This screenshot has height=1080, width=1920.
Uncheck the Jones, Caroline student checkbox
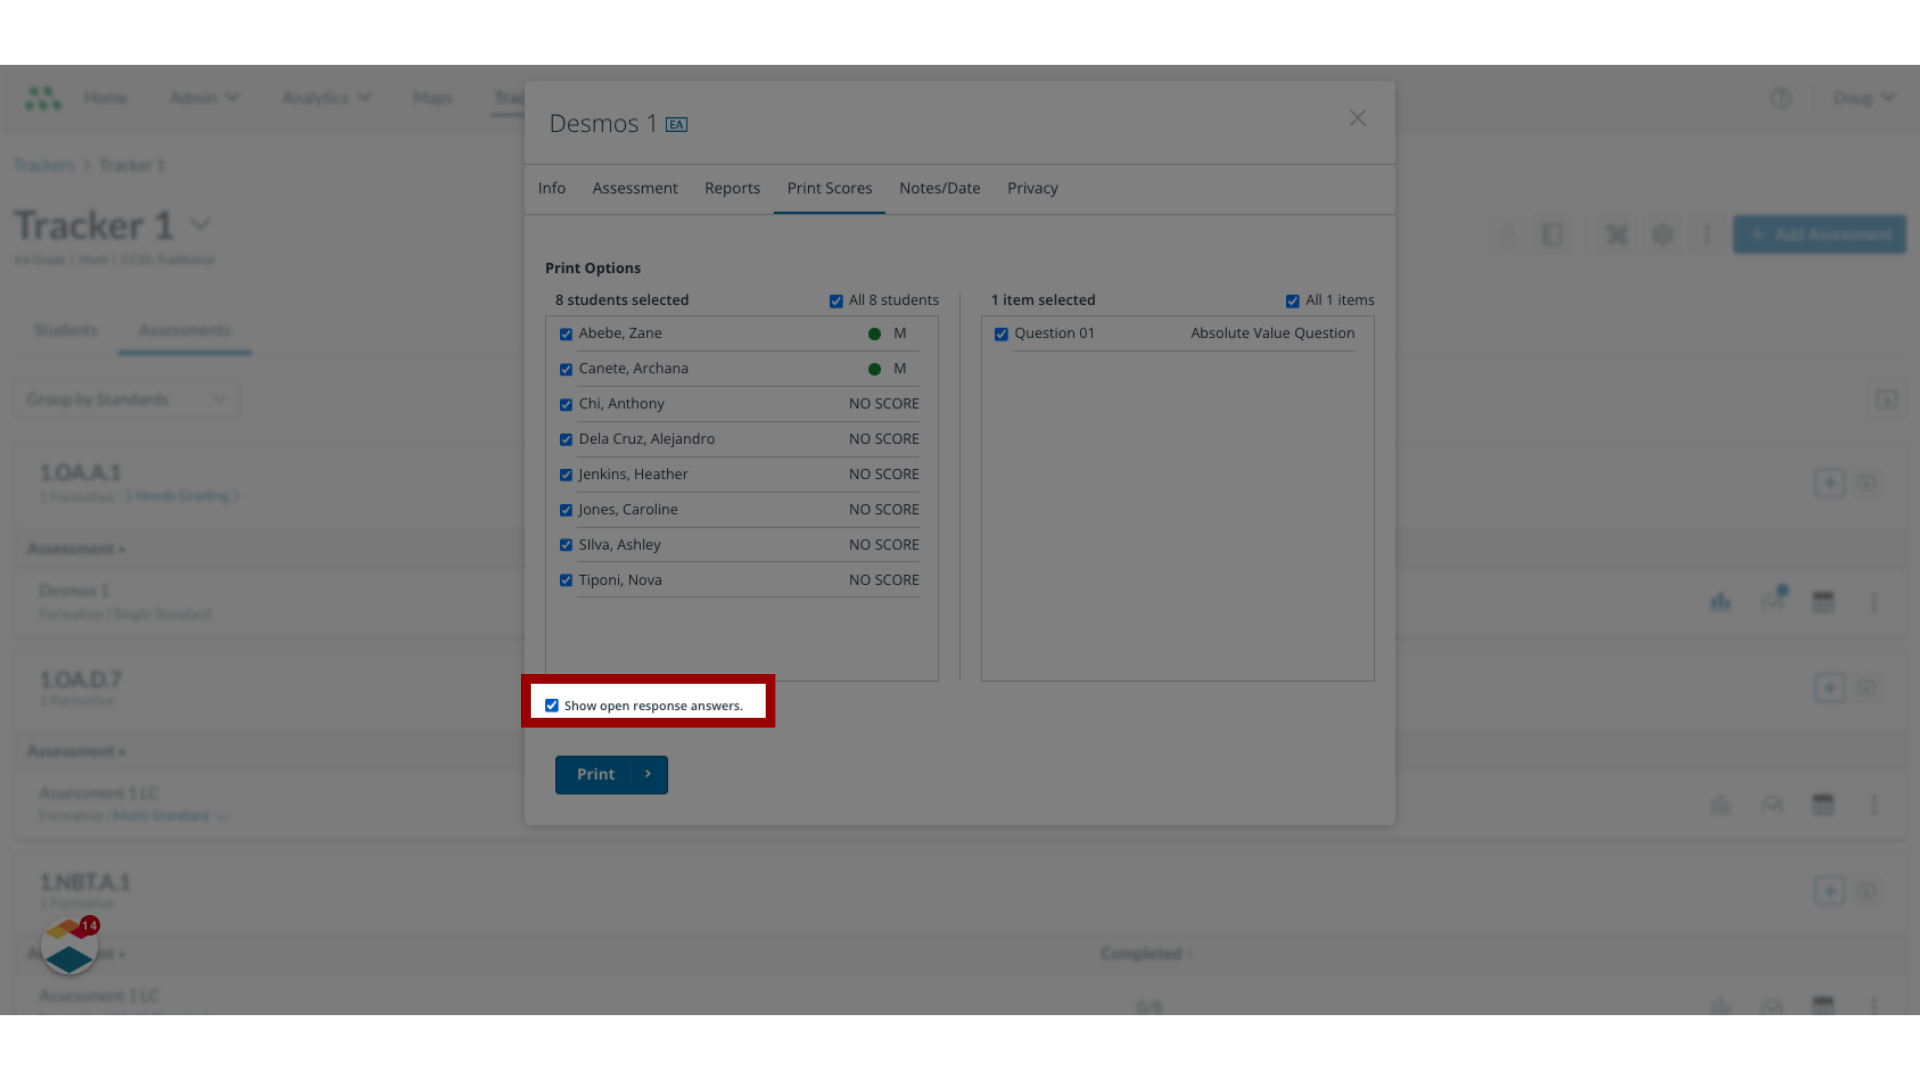[x=566, y=510]
